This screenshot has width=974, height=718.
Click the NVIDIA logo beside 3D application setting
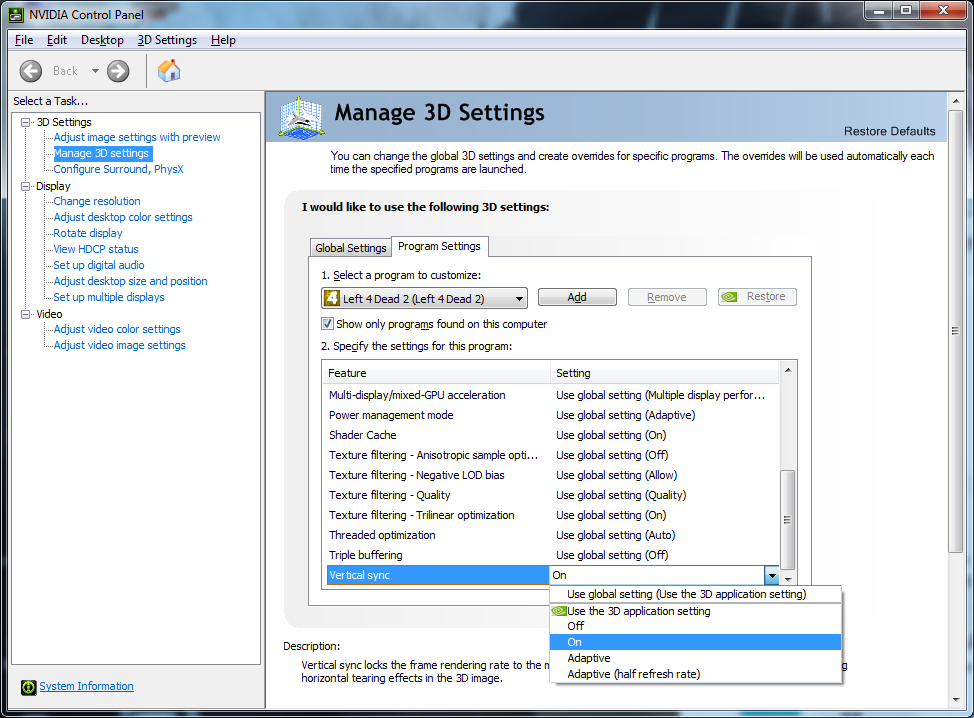[559, 611]
